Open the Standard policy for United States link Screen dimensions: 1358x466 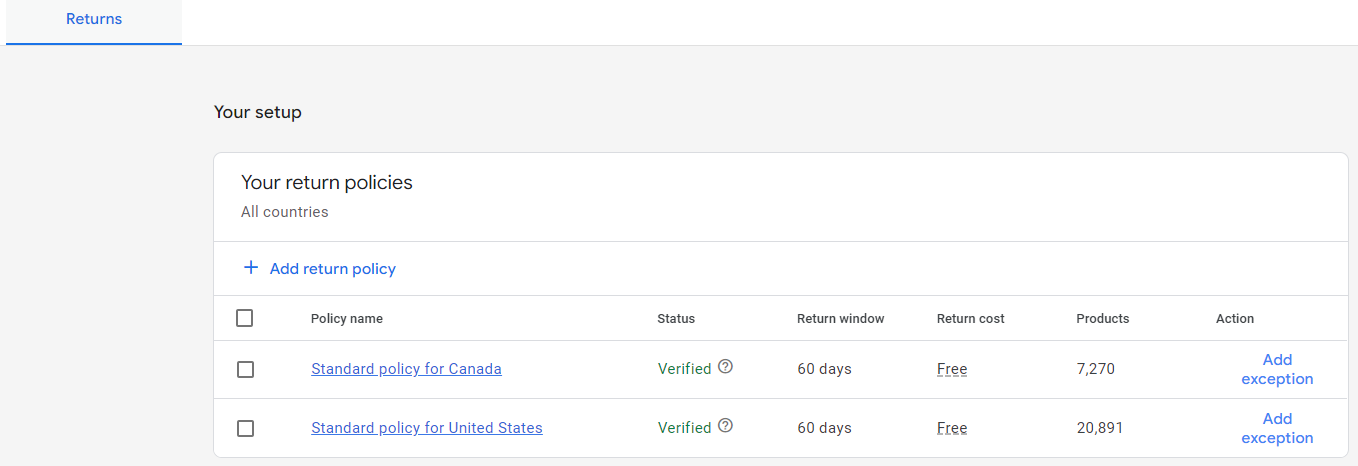[427, 428]
